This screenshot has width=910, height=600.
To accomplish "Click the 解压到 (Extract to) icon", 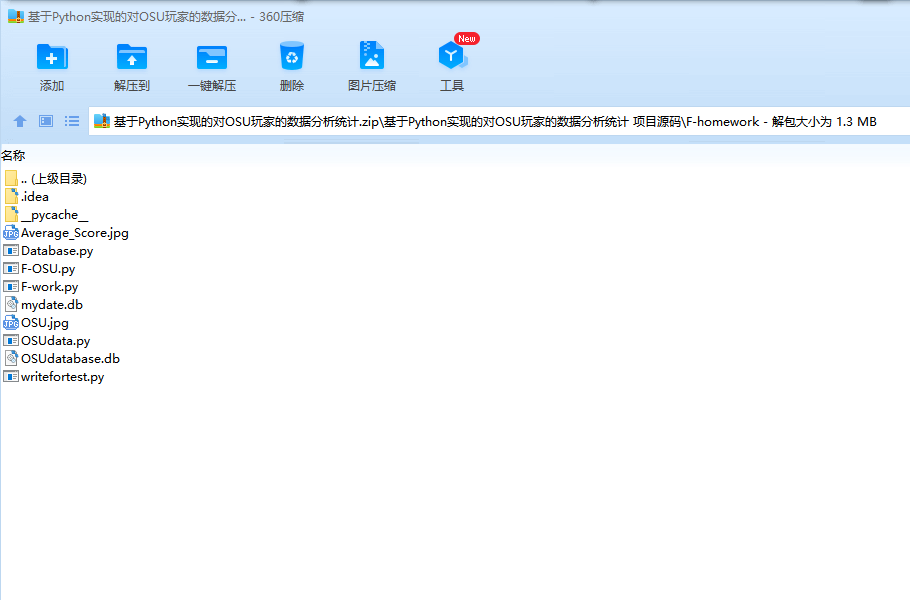I will tap(132, 57).
